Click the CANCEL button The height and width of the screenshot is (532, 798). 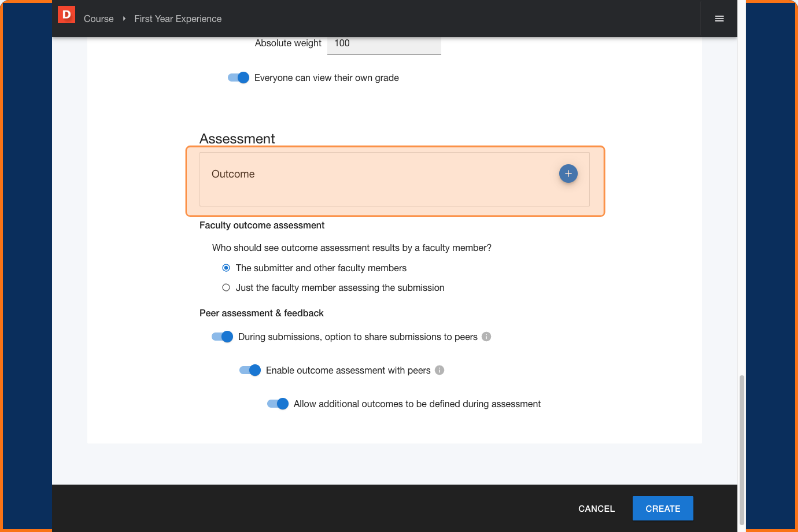596,509
